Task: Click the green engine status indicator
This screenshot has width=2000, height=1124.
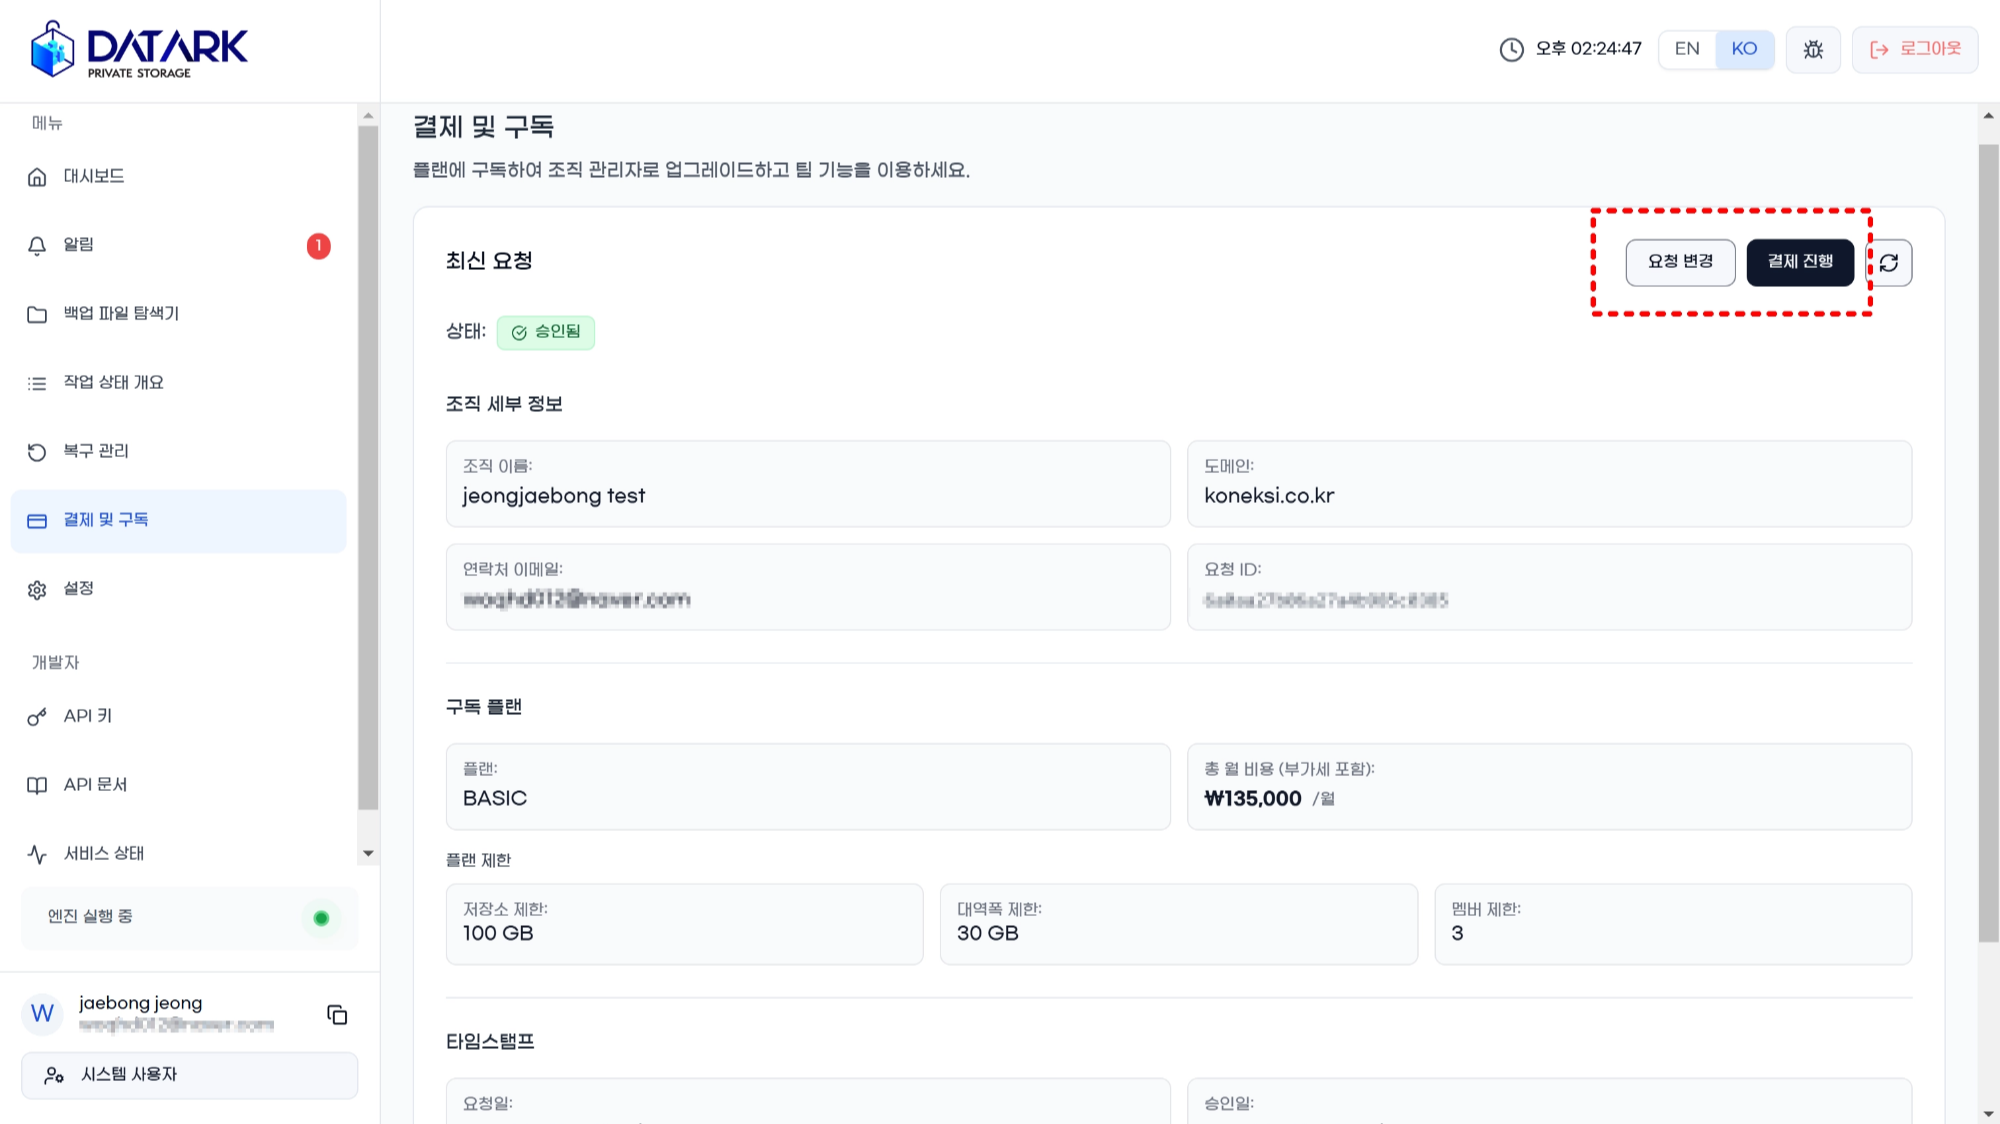Action: point(321,918)
